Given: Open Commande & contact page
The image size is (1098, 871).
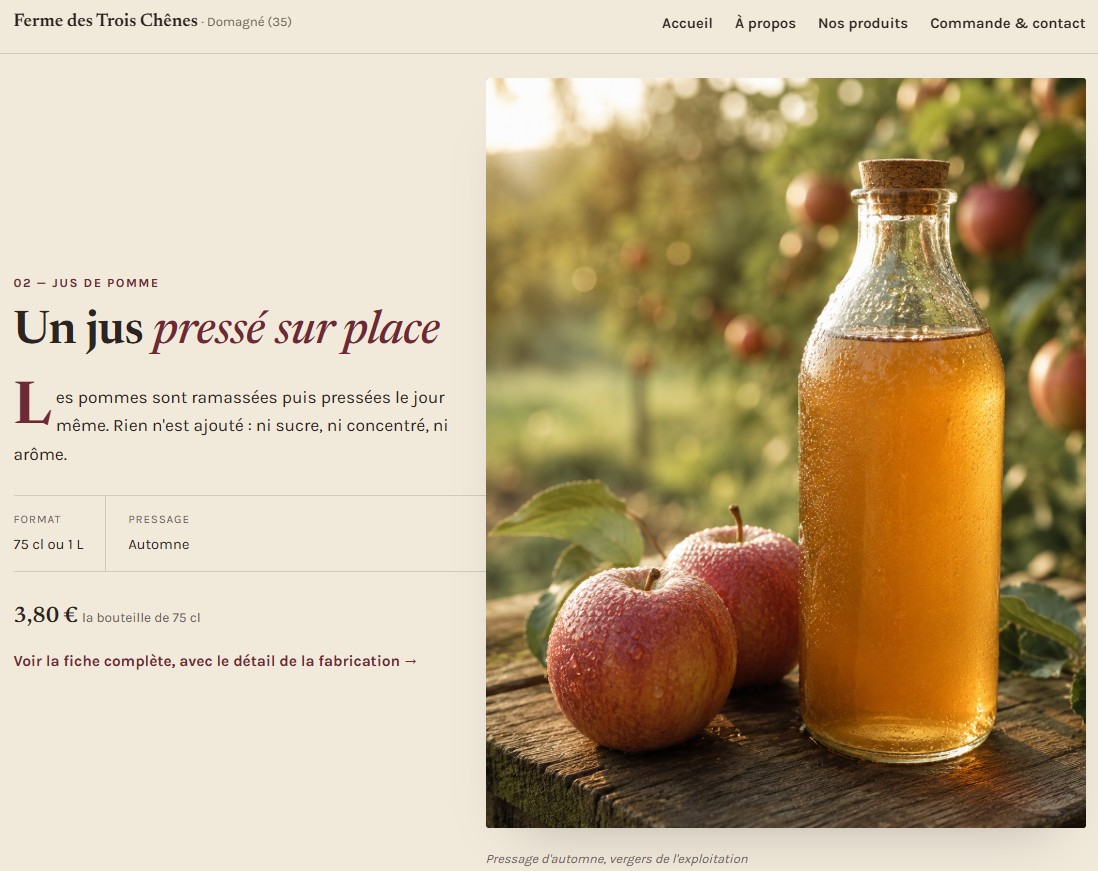Looking at the screenshot, I should [x=1007, y=23].
